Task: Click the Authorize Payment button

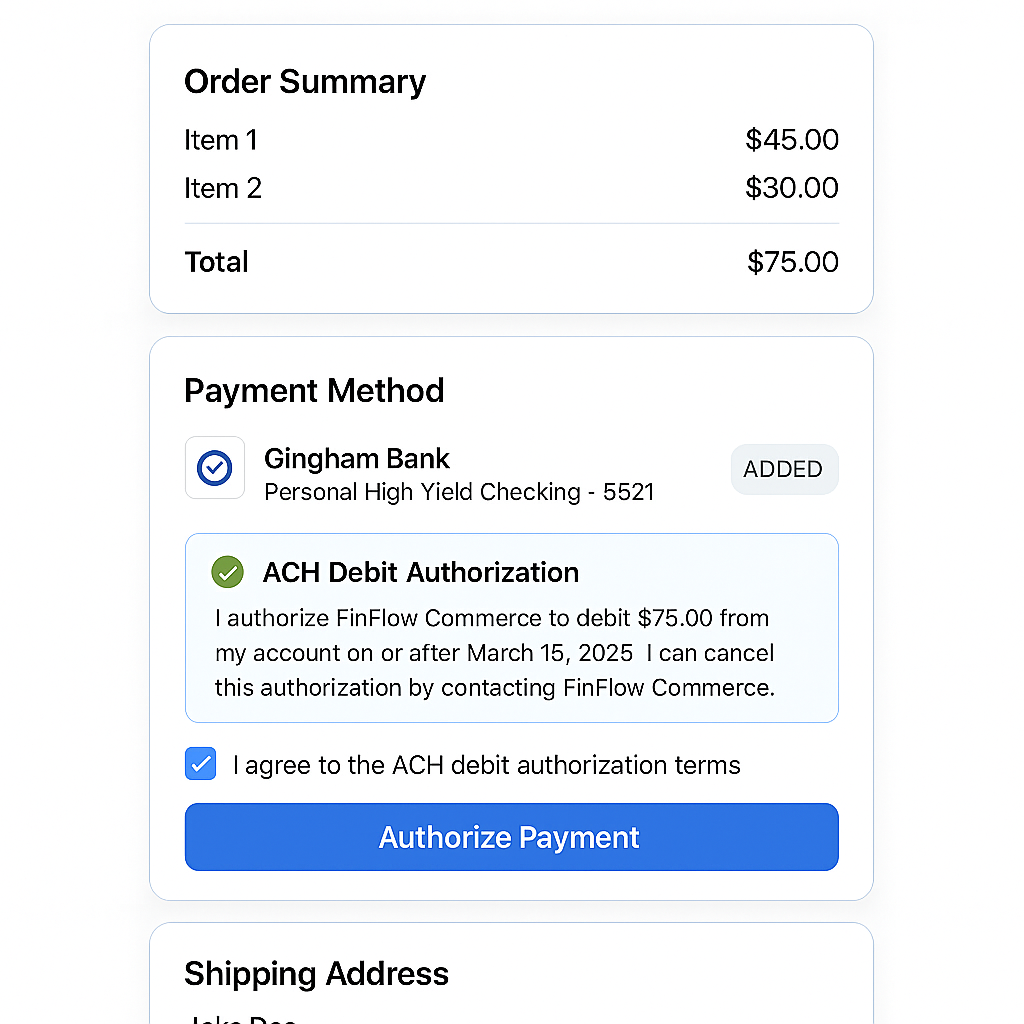Action: [x=511, y=837]
